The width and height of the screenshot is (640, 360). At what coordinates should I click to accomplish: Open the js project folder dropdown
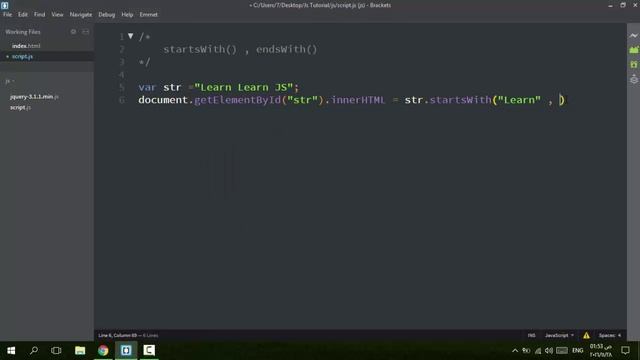pyautogui.click(x=10, y=81)
